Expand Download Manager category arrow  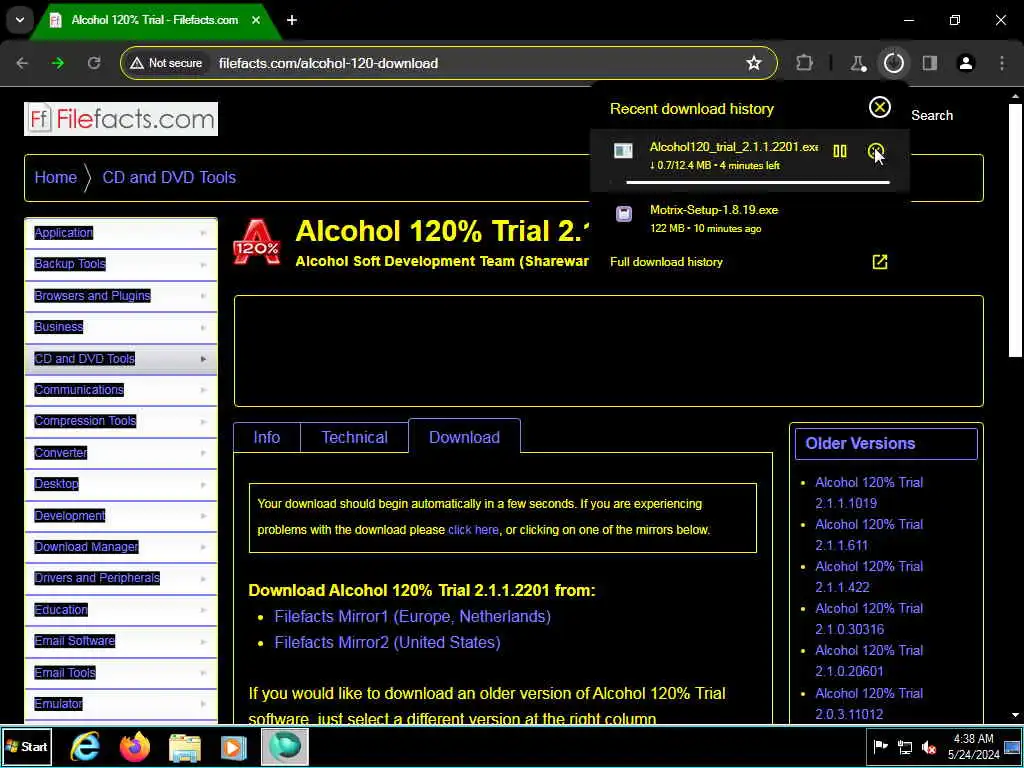203,547
